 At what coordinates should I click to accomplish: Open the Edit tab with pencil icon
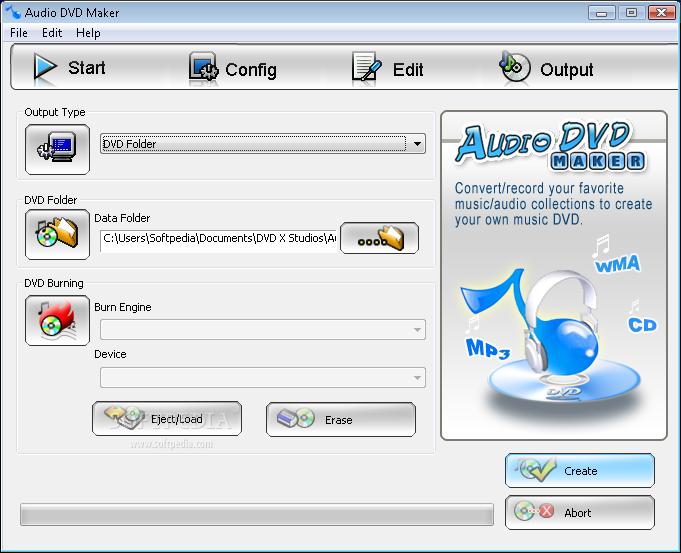click(x=387, y=70)
